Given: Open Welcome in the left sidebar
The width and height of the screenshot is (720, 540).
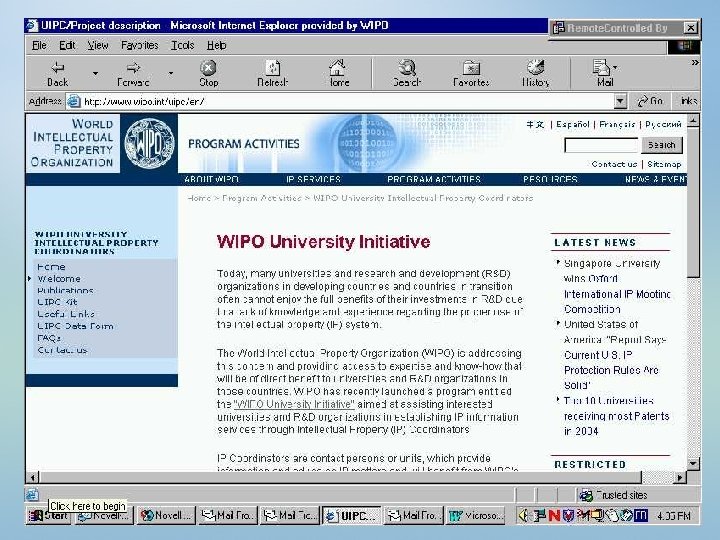Looking at the screenshot, I should pos(59,279).
